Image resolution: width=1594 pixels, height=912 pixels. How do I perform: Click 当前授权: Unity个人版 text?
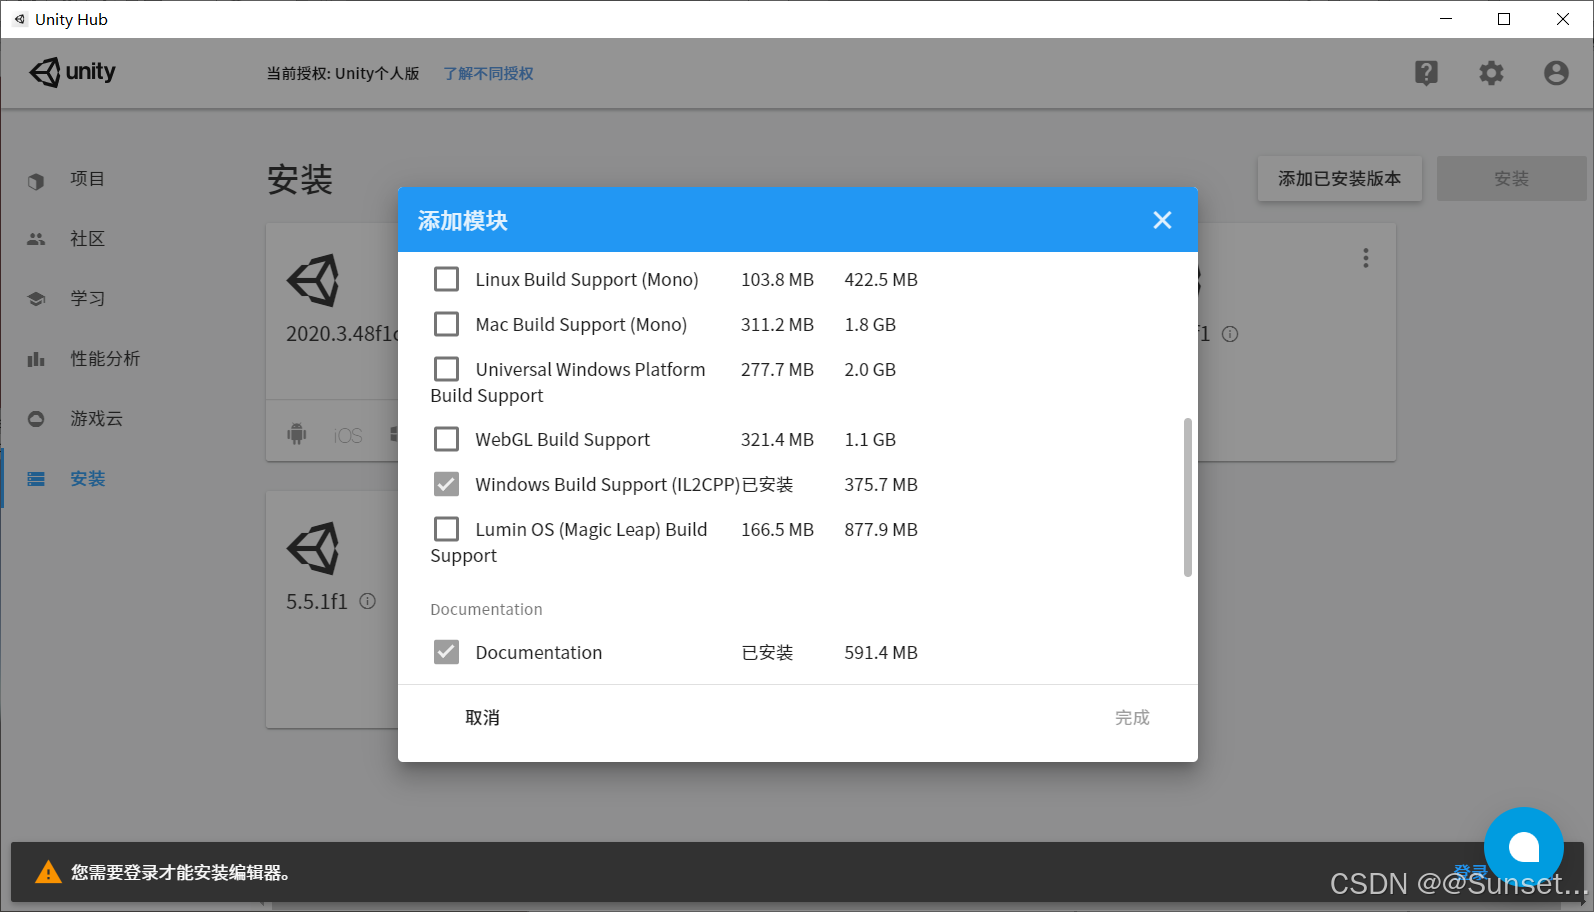[x=343, y=74]
